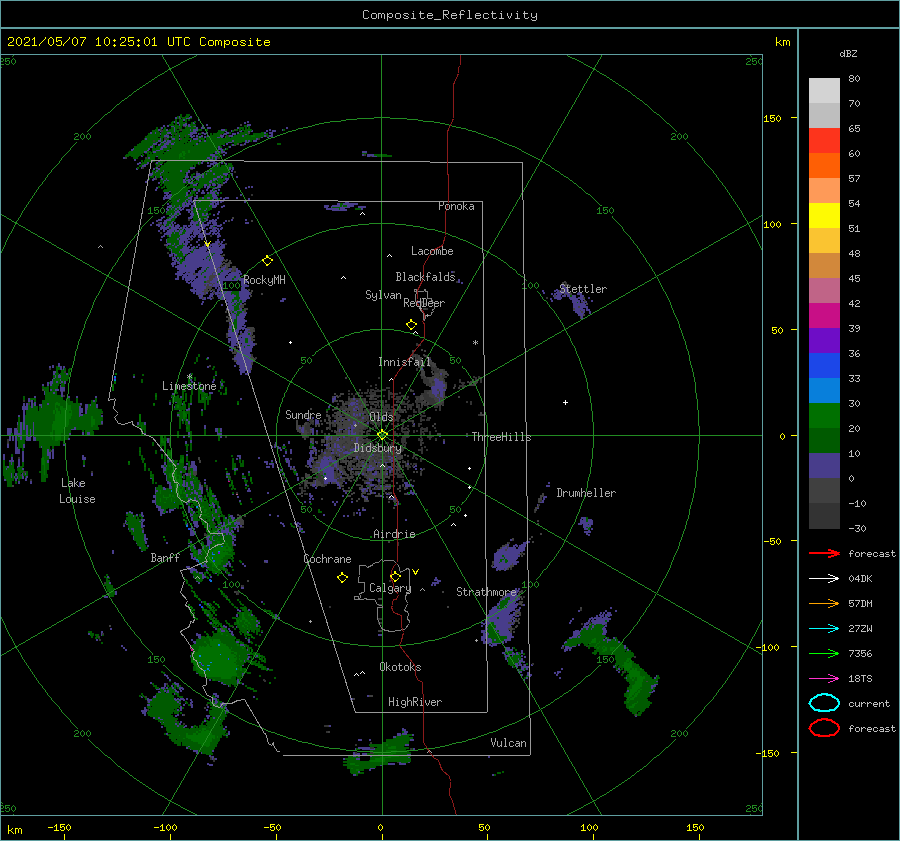Click the Okotoks city label
Viewport: 900px width, 841px height.
tap(400, 667)
